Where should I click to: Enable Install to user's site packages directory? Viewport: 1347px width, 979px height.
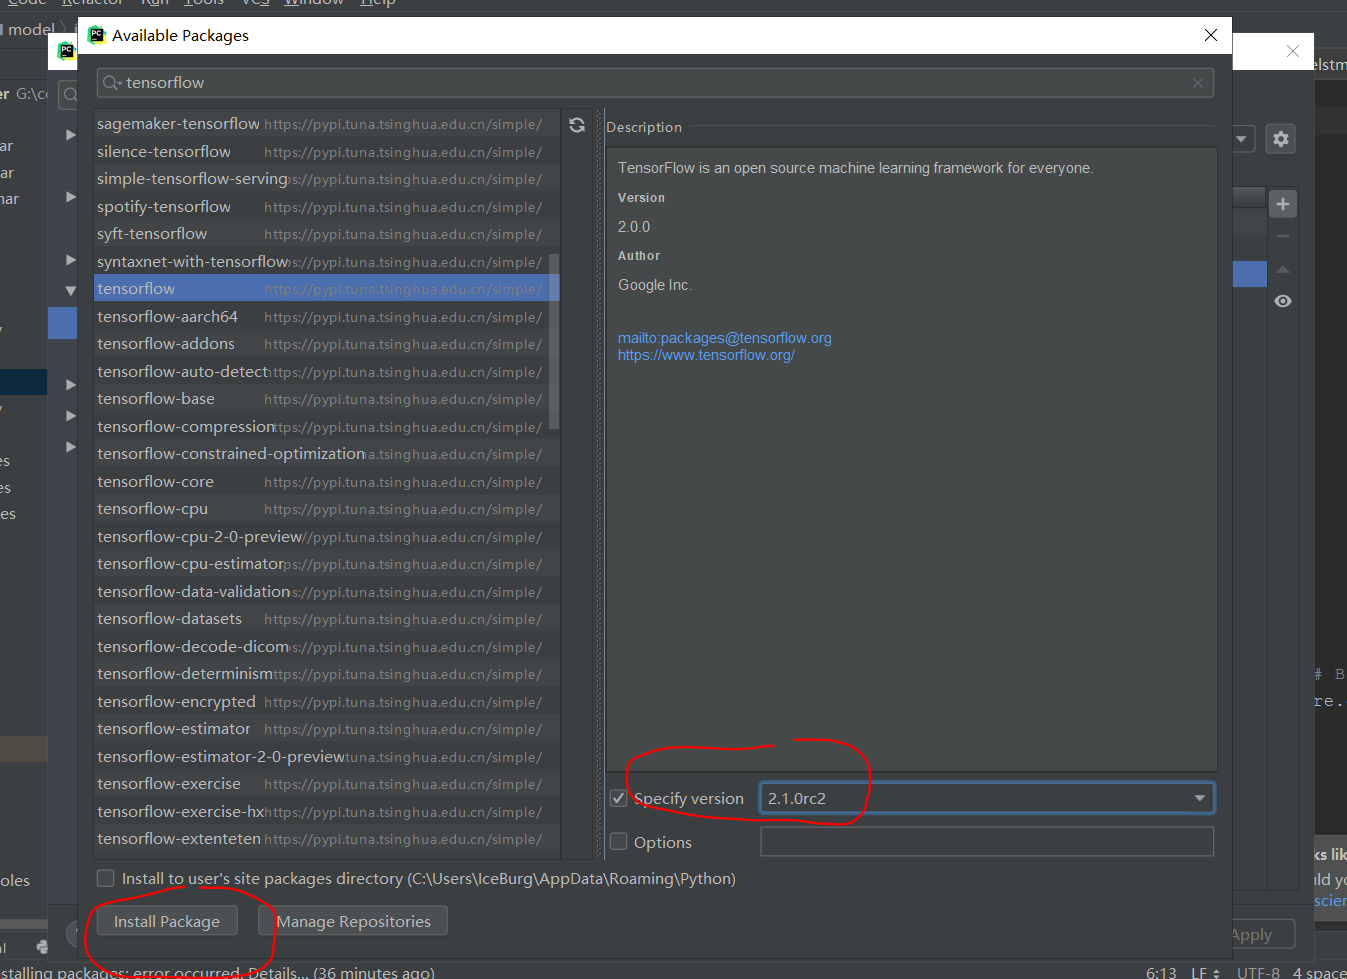click(105, 878)
